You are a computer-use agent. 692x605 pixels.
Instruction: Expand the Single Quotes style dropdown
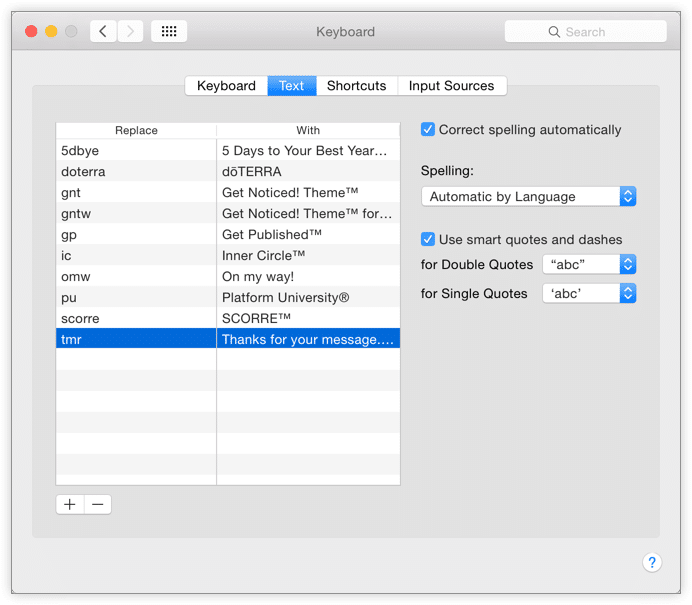coord(589,294)
